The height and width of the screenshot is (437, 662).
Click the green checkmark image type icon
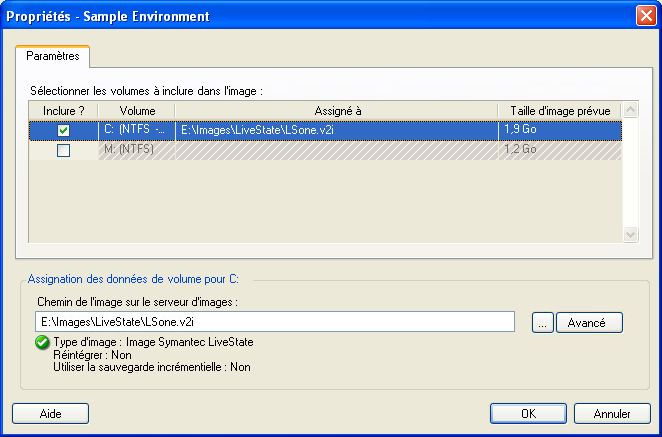coord(42,342)
